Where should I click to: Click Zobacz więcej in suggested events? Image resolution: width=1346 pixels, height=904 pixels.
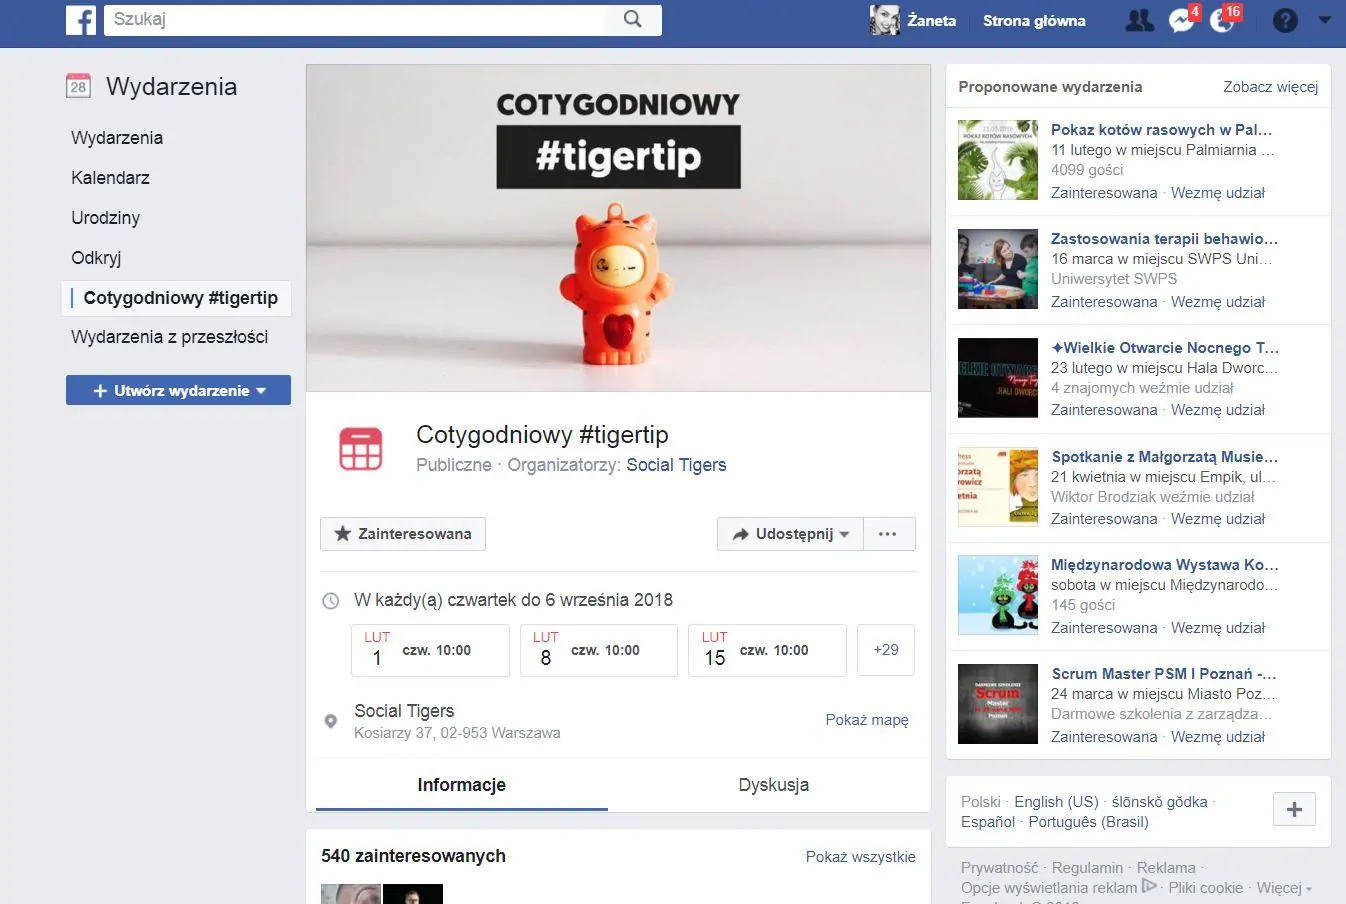(x=1271, y=87)
